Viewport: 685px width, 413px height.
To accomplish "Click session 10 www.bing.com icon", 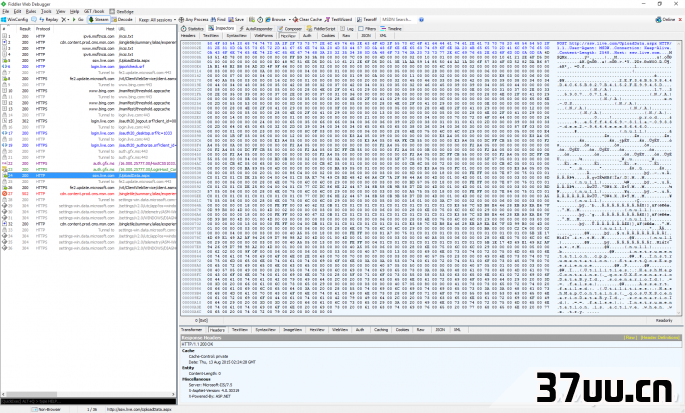I will 4,91.
